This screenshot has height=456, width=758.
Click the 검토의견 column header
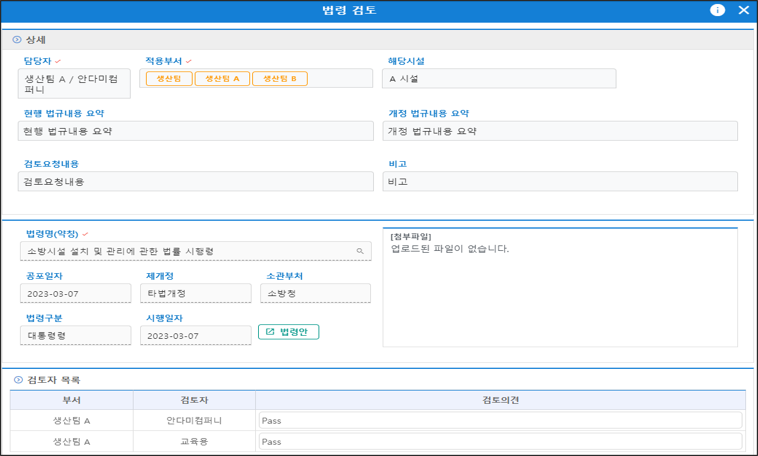(500, 400)
